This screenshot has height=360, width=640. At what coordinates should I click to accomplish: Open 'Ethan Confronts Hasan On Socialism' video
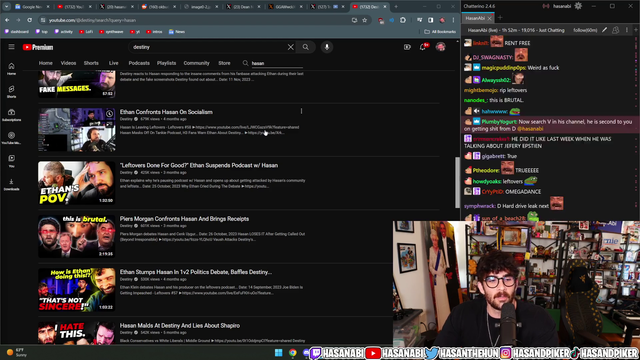click(x=166, y=112)
